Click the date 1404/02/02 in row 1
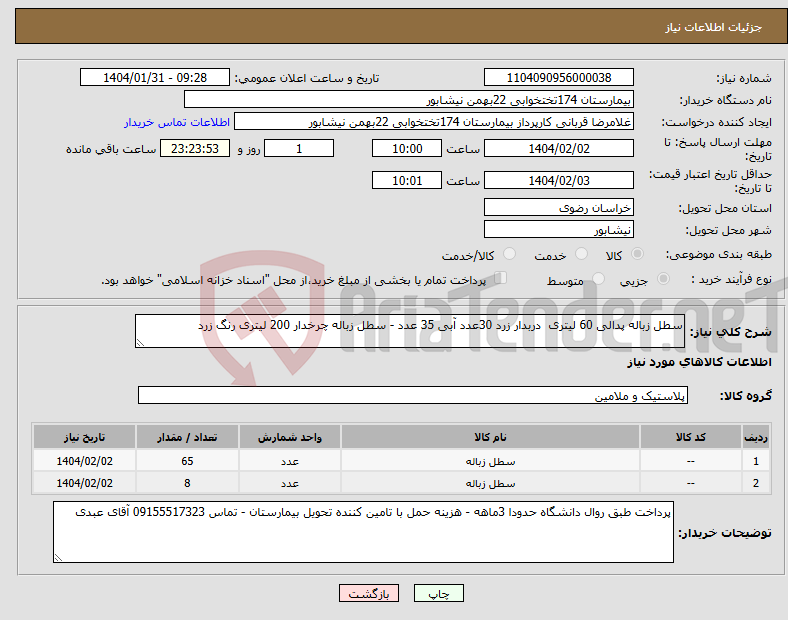The width and height of the screenshot is (788, 620). (84, 461)
